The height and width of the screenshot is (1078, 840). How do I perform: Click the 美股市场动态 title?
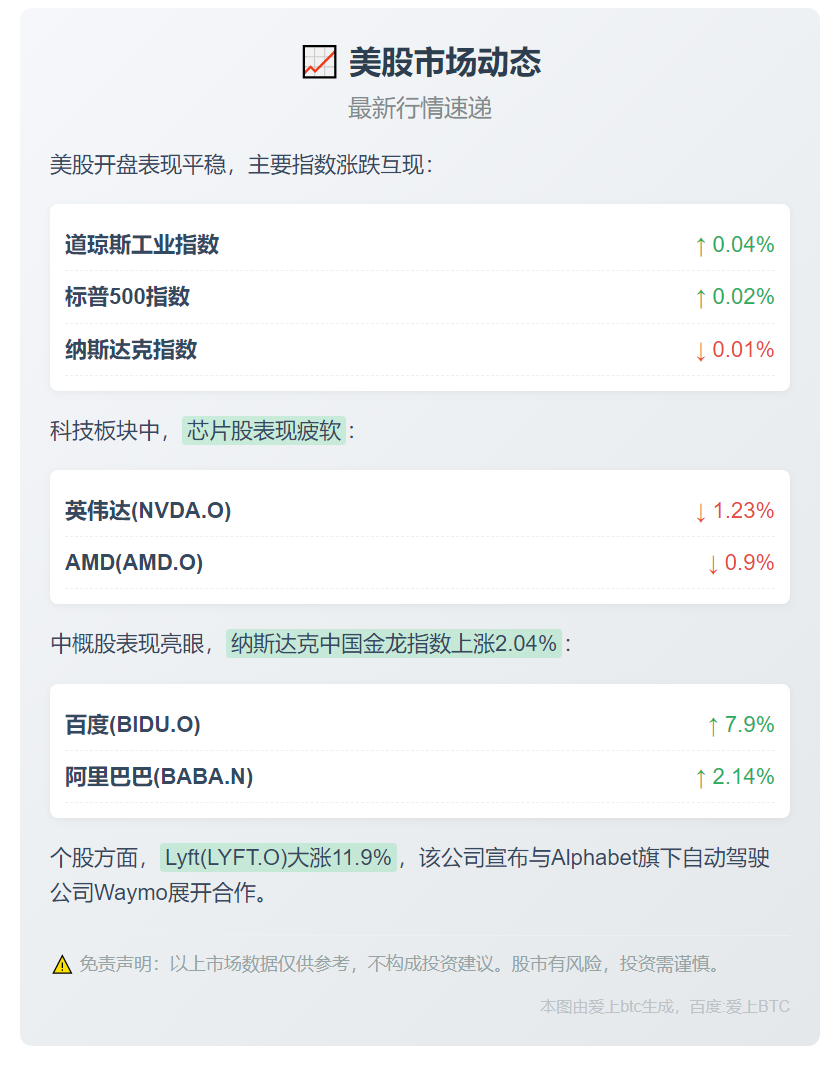444,63
